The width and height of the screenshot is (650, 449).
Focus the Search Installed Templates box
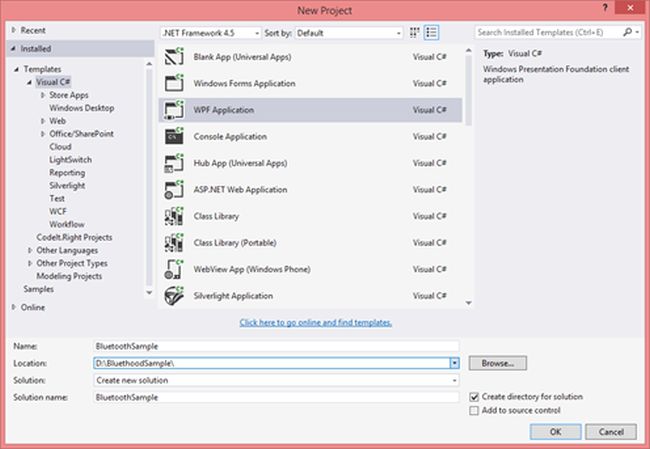(x=548, y=32)
